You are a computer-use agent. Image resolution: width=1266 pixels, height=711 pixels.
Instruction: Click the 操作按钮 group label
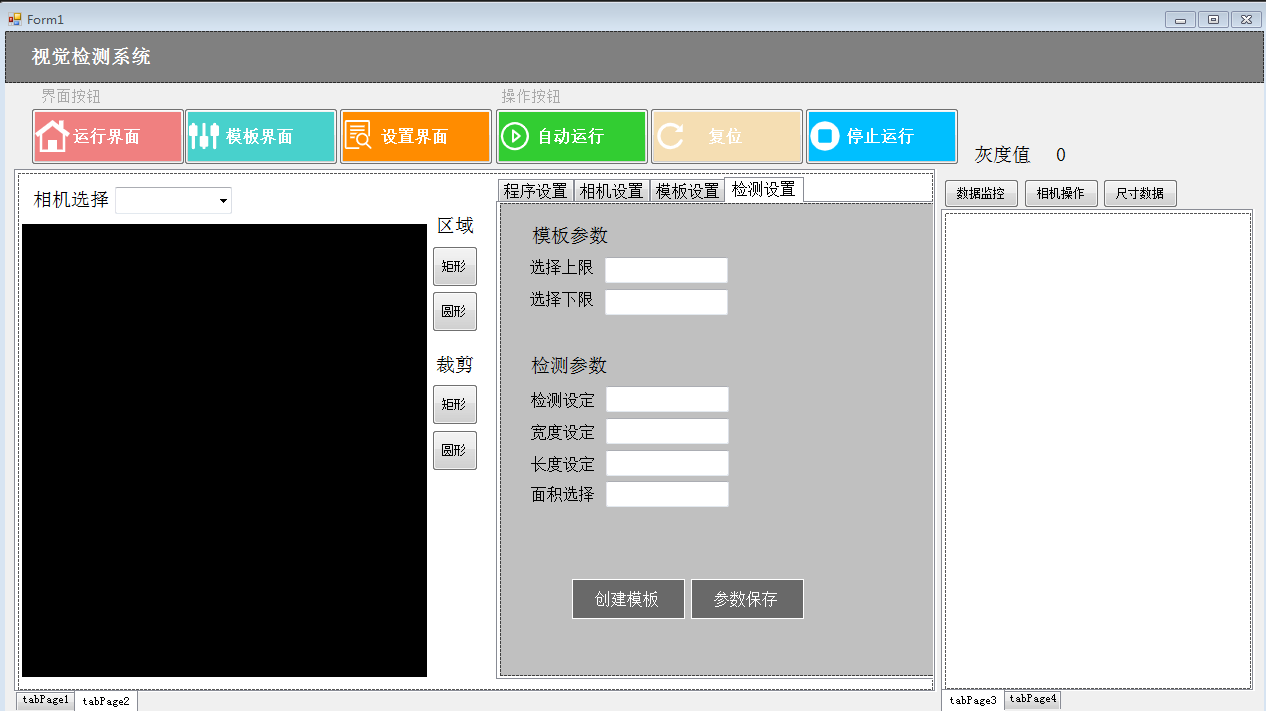click(531, 96)
